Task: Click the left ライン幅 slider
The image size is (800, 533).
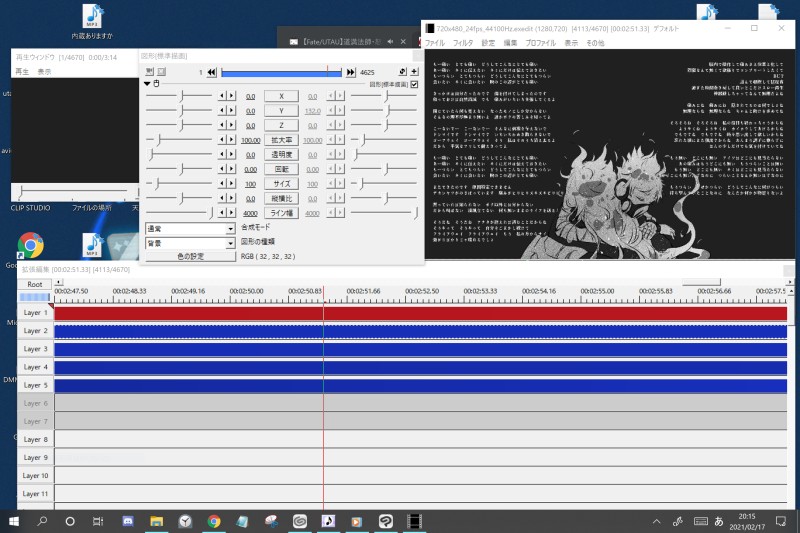Action: pos(179,213)
